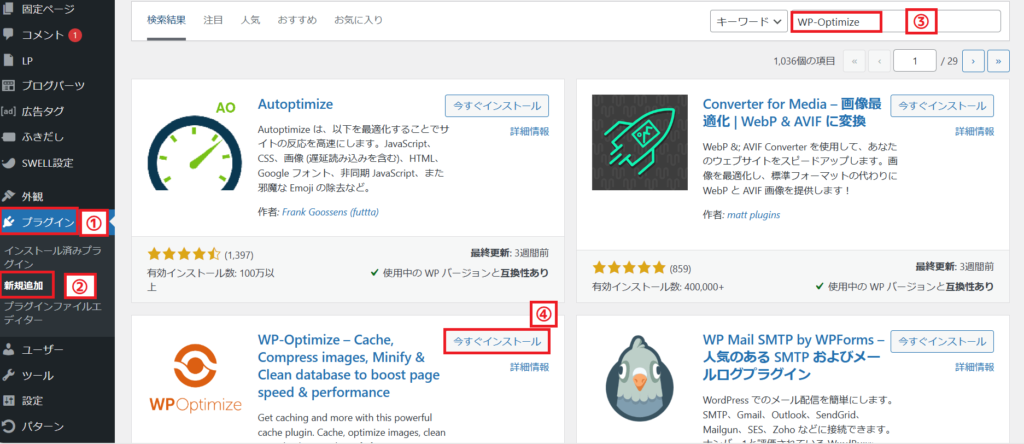Switch to the 検索結果 tab

click(167, 20)
